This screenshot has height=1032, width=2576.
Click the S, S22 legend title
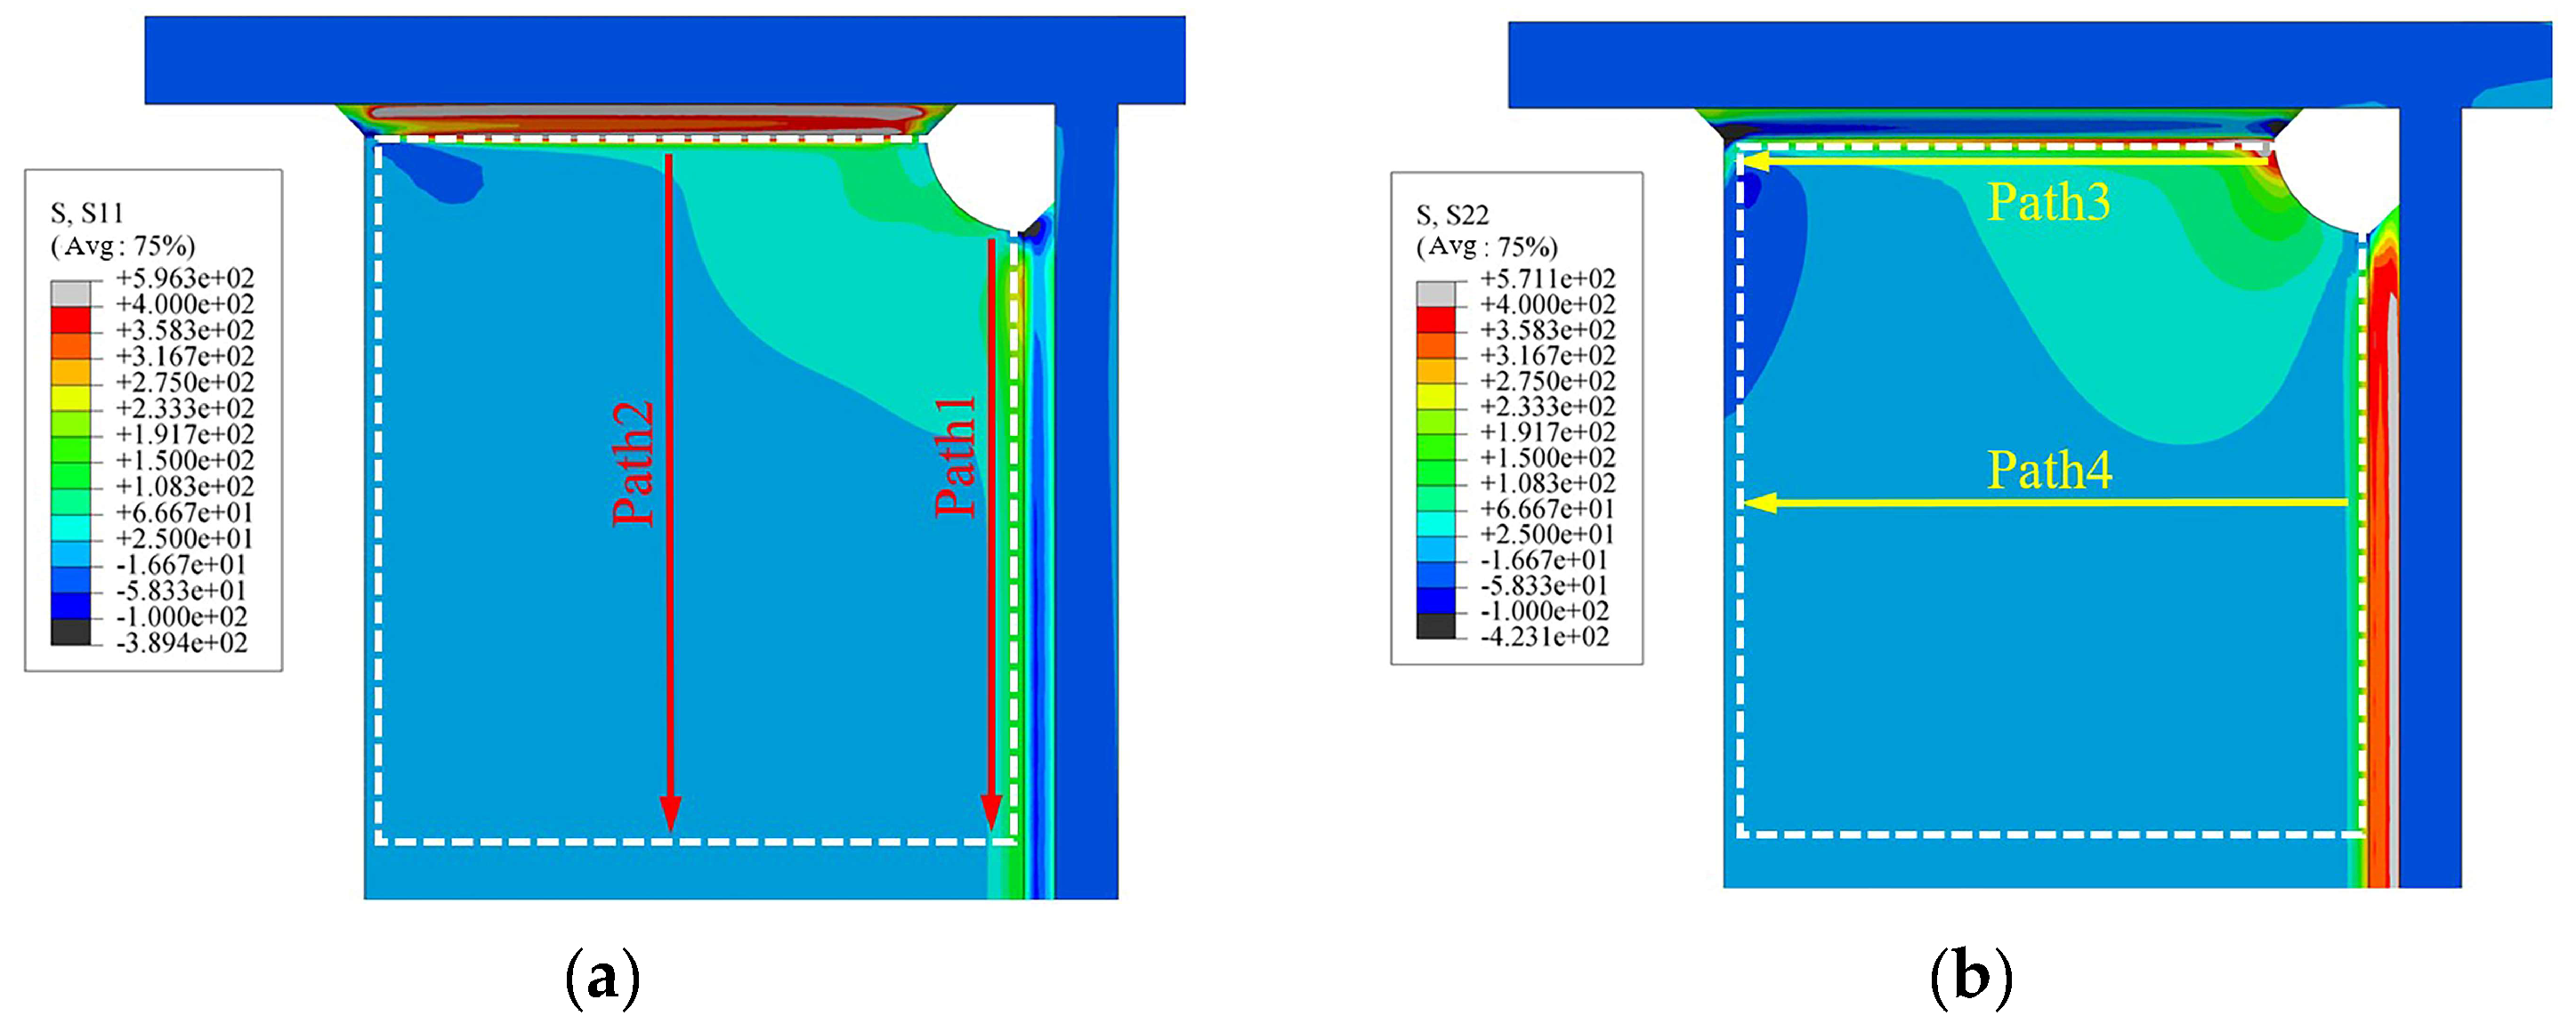pyautogui.click(x=1452, y=215)
